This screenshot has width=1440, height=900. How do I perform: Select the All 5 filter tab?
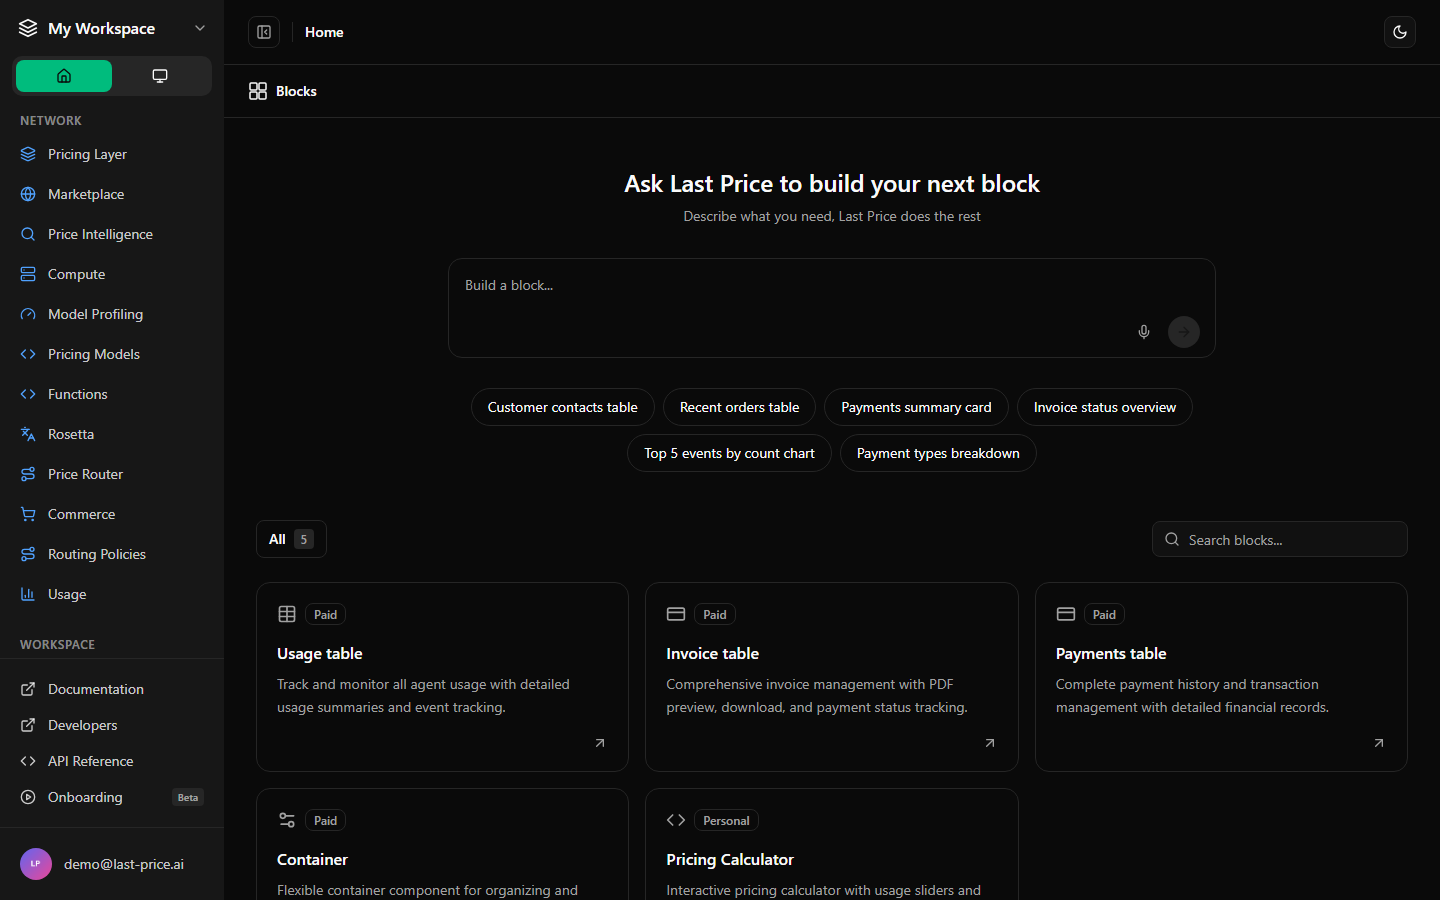click(291, 539)
